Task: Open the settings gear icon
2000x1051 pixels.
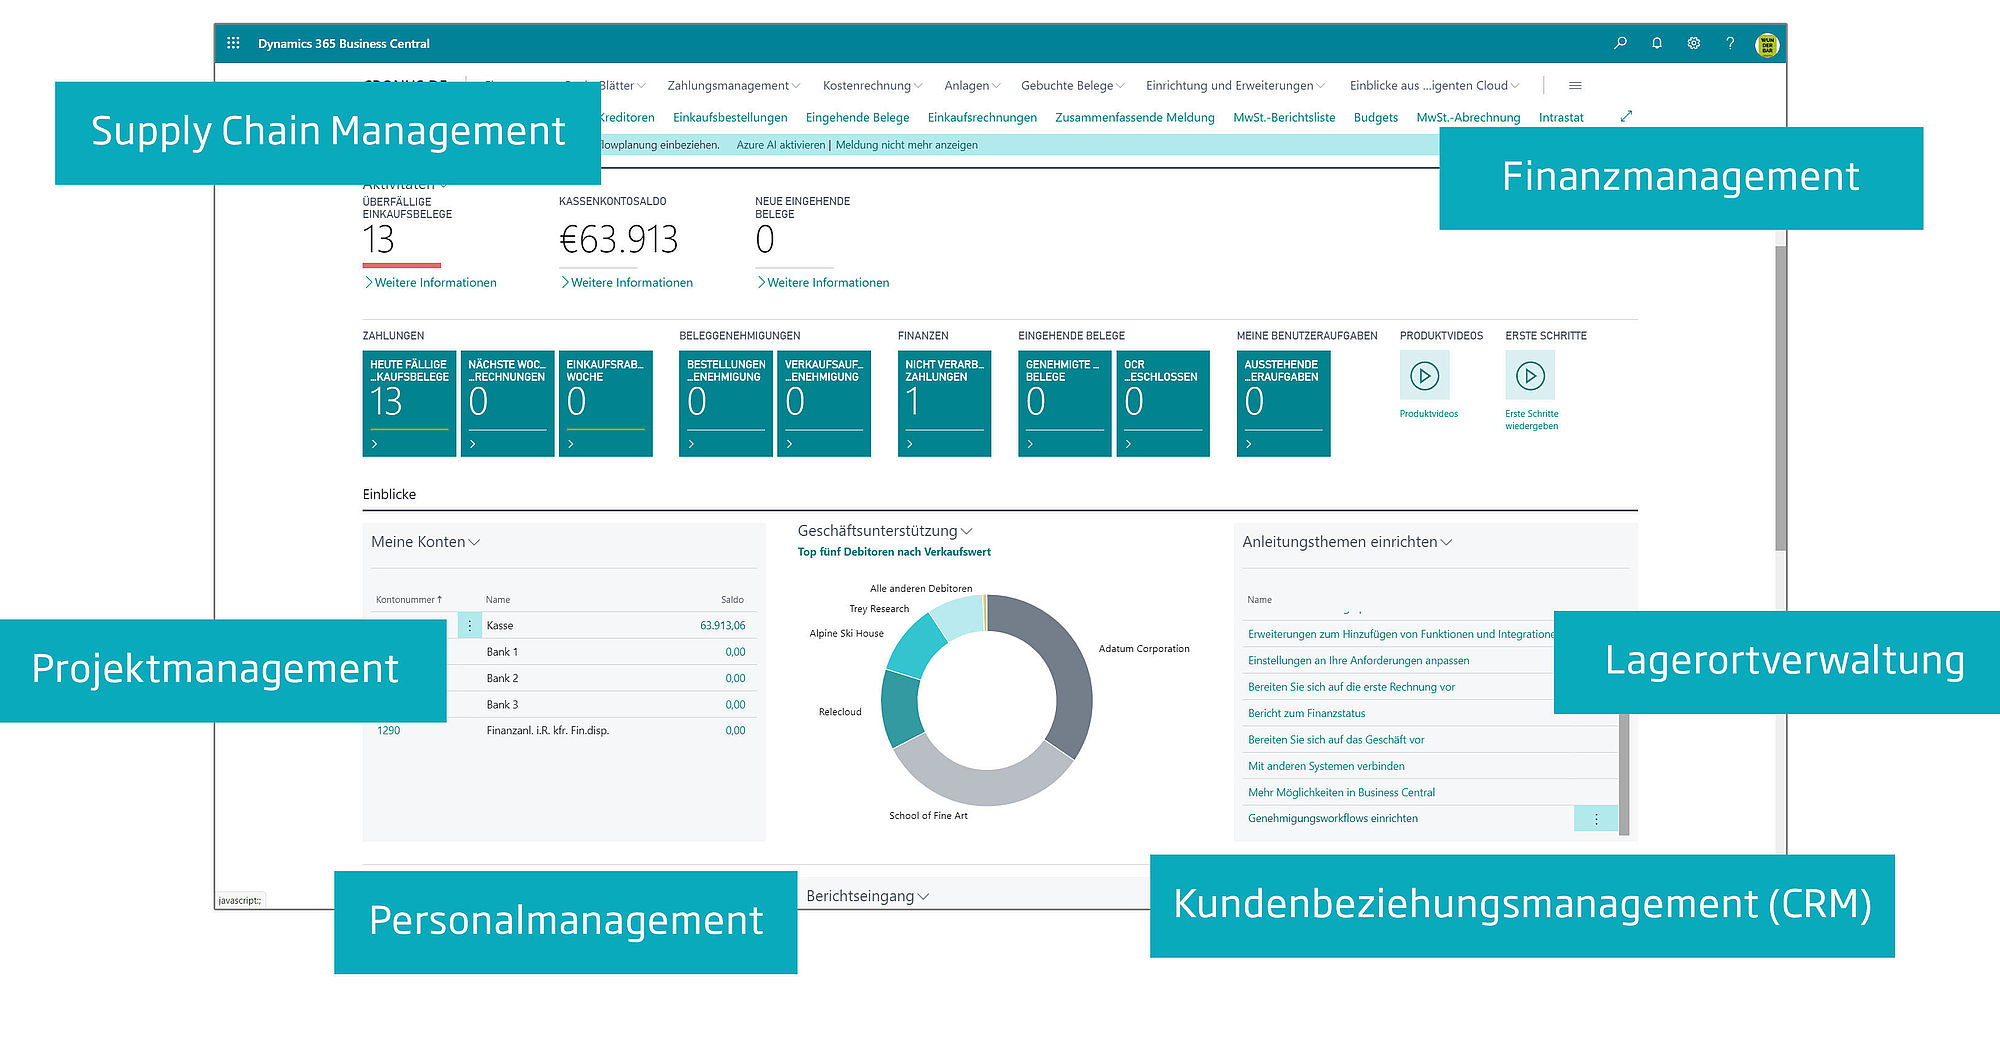Action: [x=1693, y=43]
